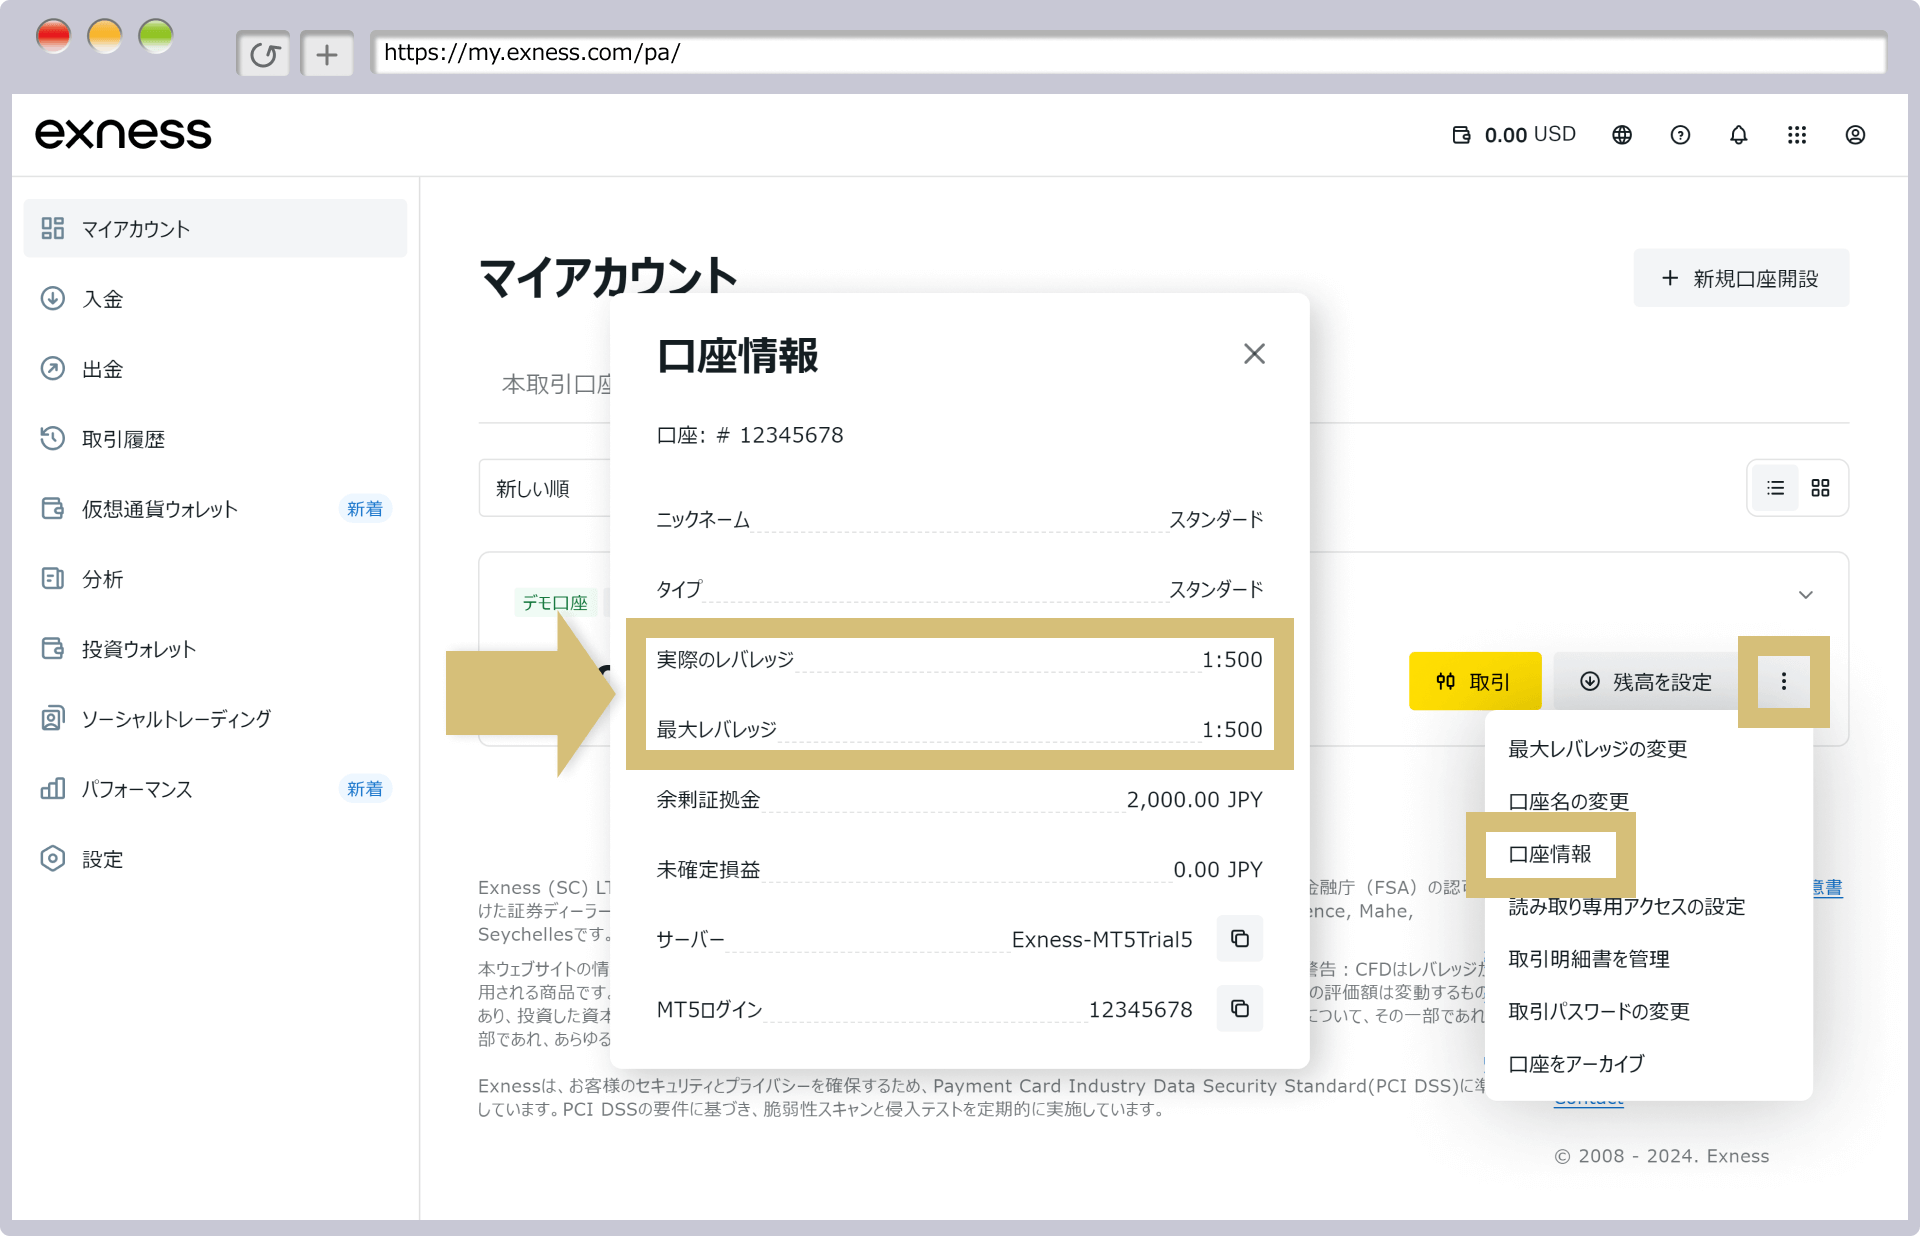1920x1236 pixels.
Task: Choose 取引パスワードの変更 from menu
Action: click(x=1599, y=1011)
